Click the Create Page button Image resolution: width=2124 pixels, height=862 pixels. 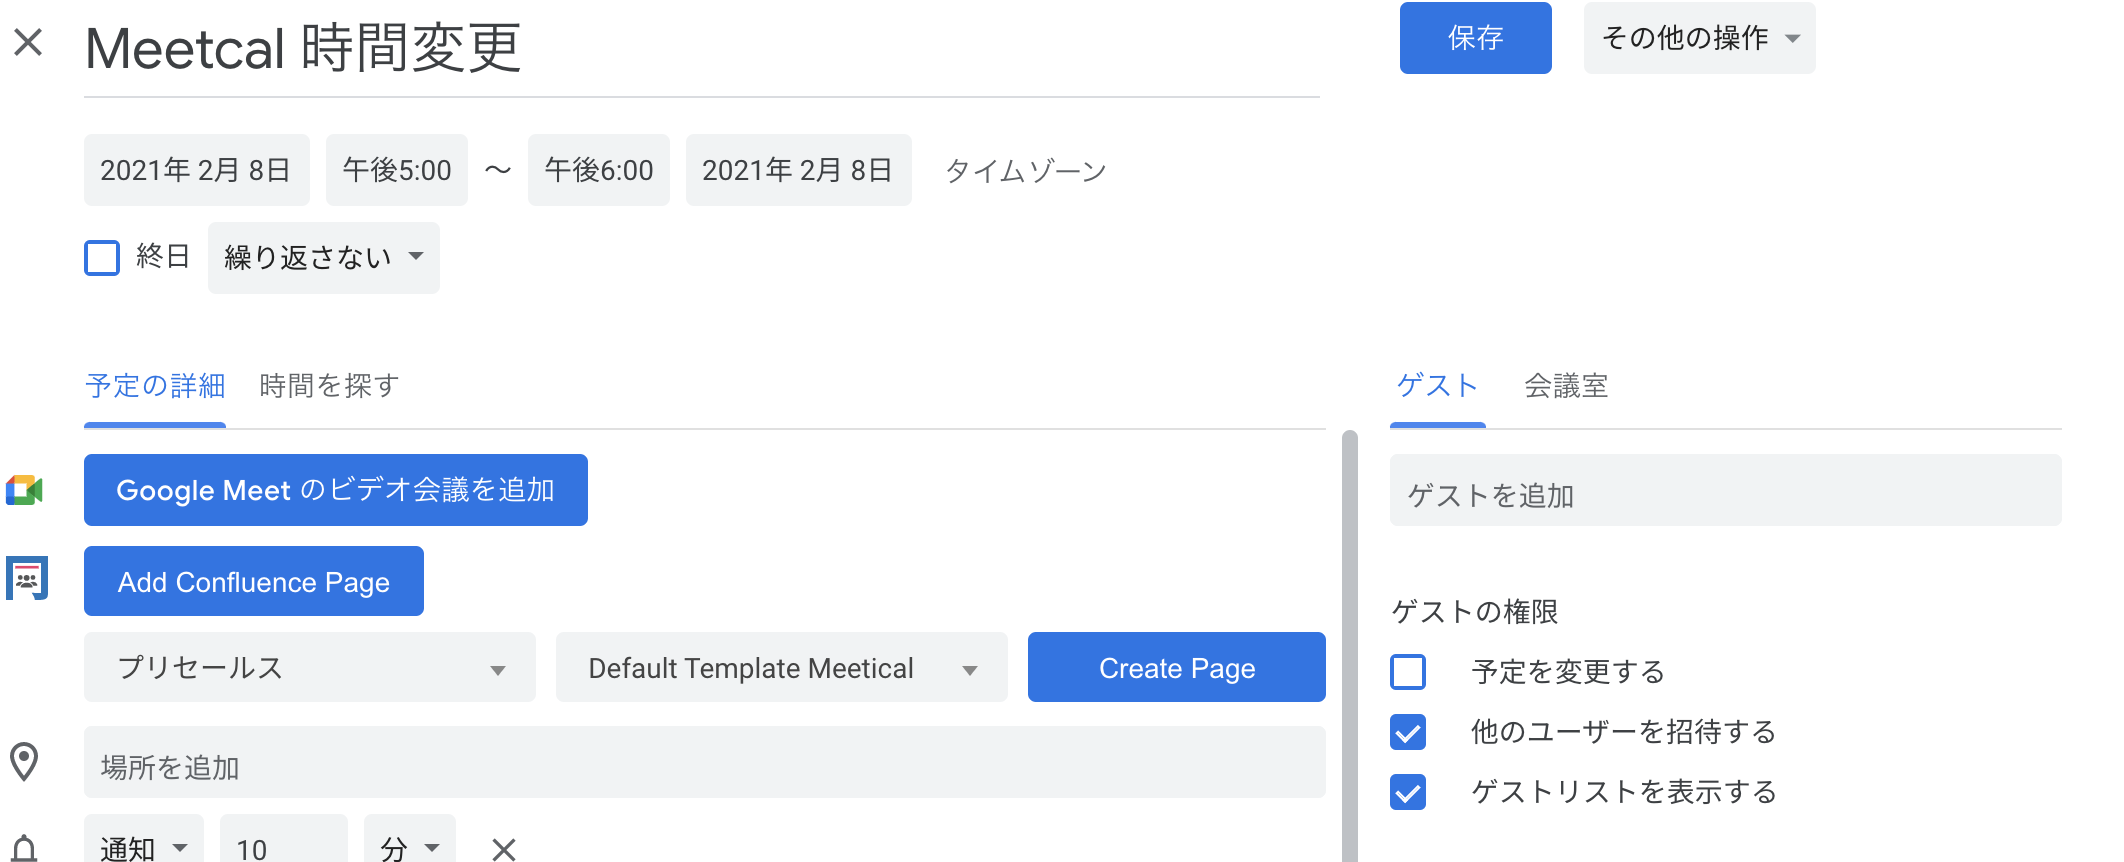1177,667
